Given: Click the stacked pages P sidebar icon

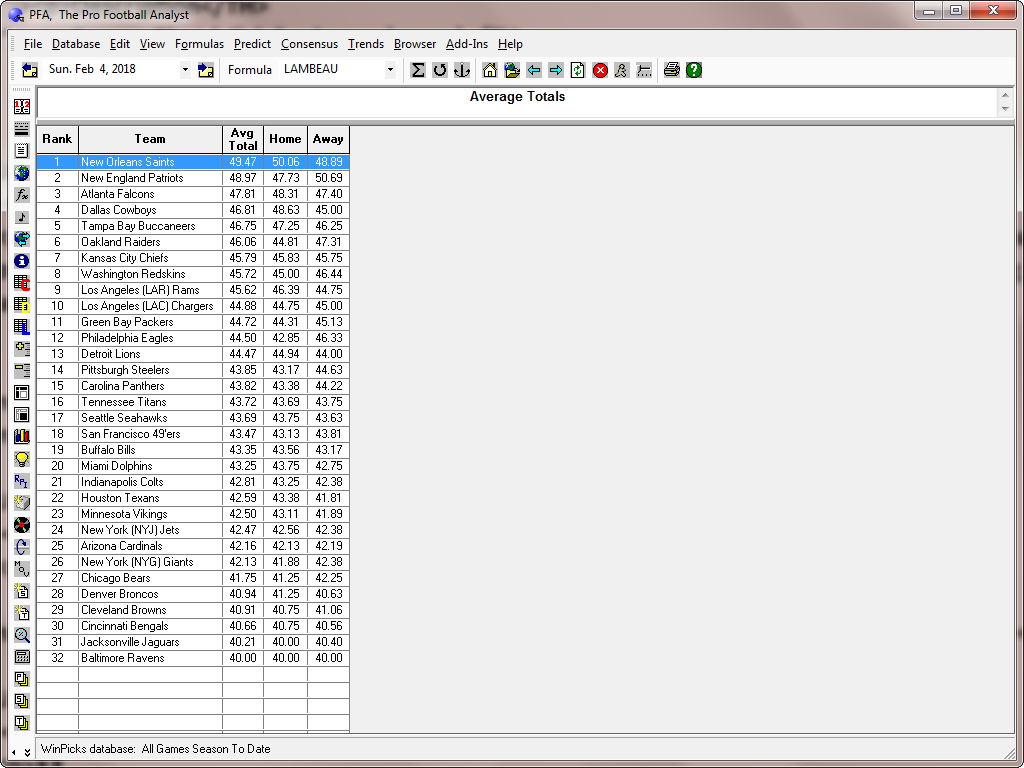Looking at the screenshot, I should pyautogui.click(x=22, y=679).
